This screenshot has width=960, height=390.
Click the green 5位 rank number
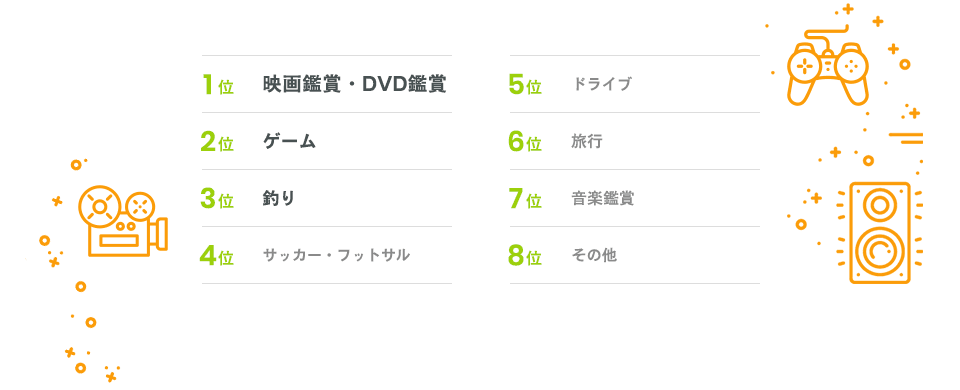point(525,85)
